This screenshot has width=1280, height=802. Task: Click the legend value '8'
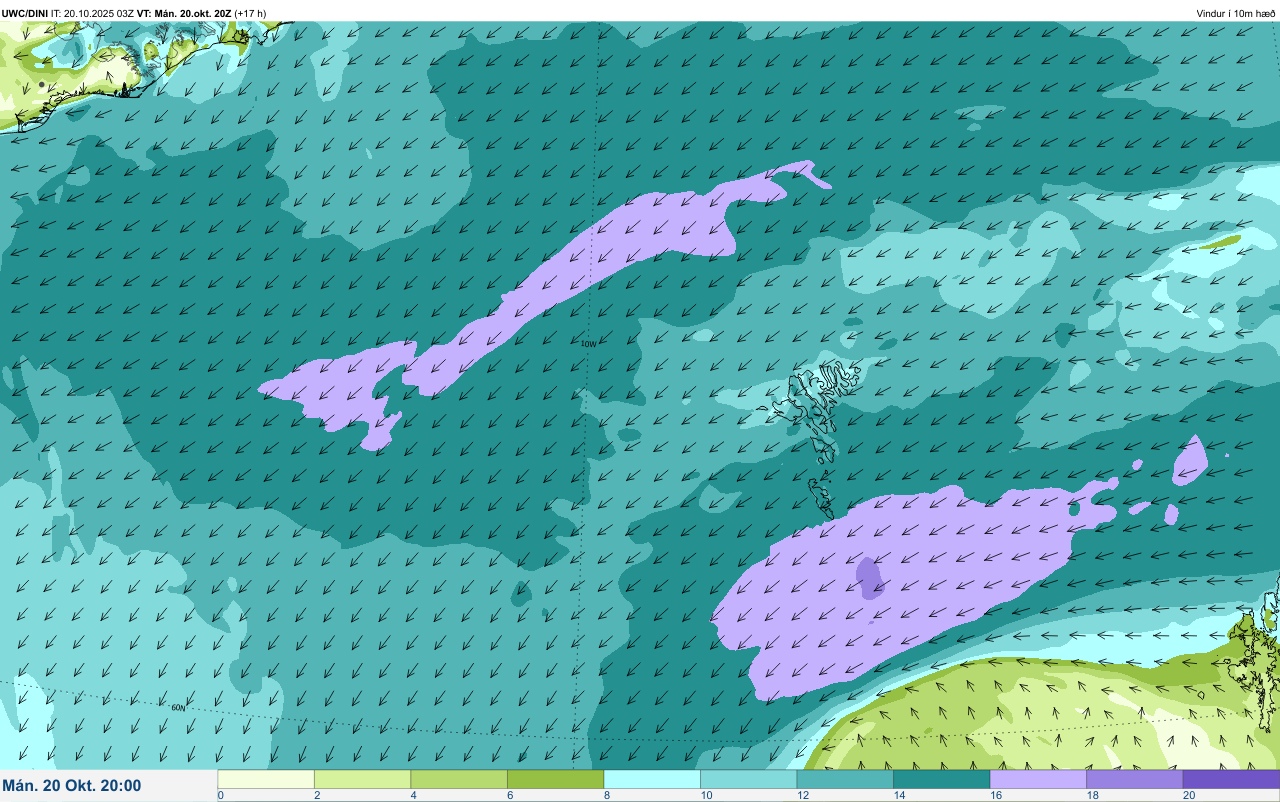pyautogui.click(x=605, y=795)
